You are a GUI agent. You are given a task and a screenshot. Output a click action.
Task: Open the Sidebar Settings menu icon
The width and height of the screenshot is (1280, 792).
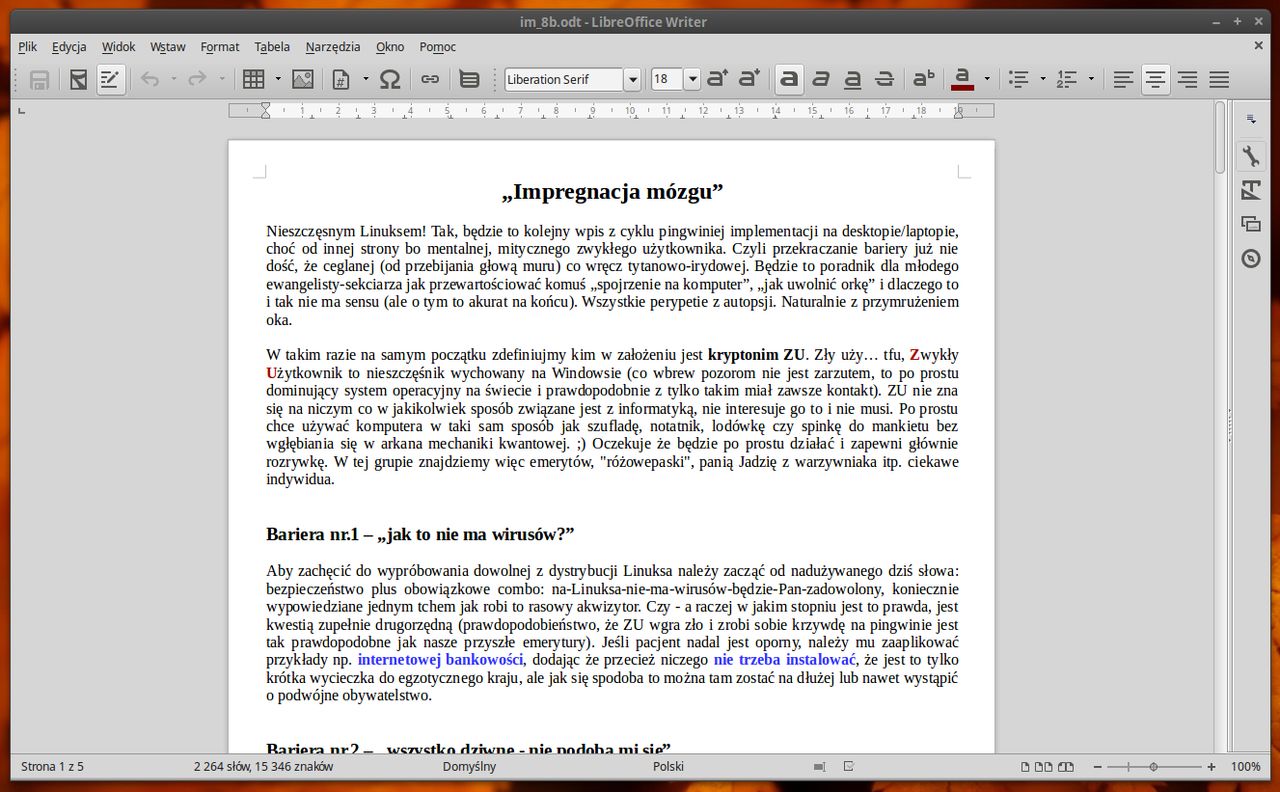pyautogui.click(x=1251, y=120)
